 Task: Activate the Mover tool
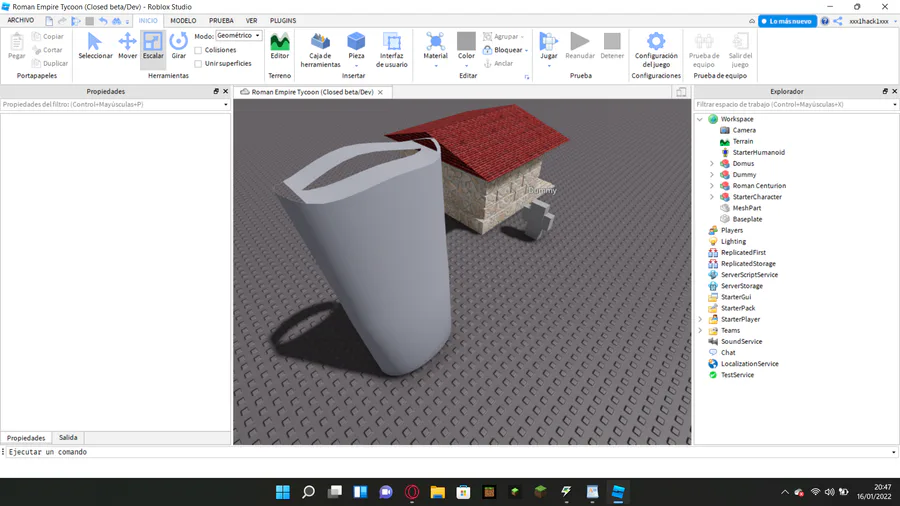point(127,46)
